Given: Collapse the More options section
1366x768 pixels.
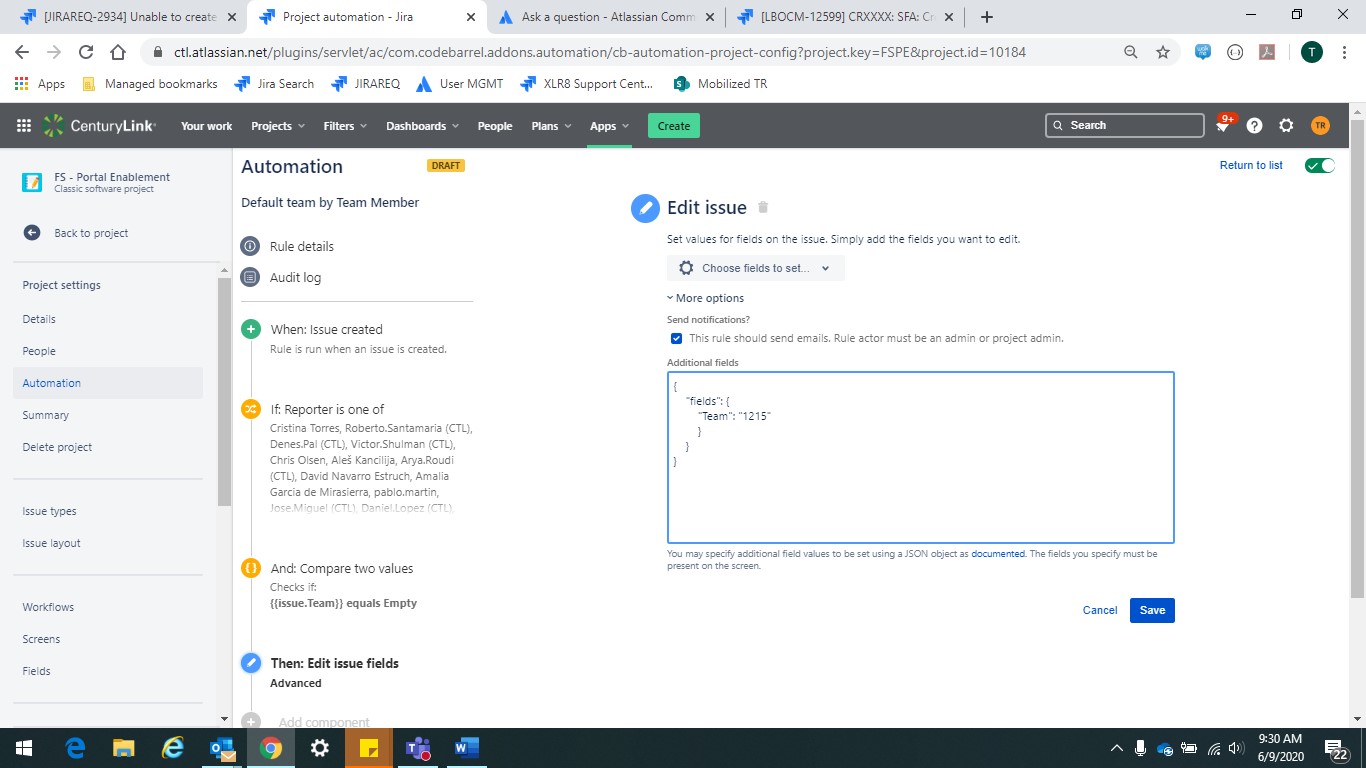Looking at the screenshot, I should [x=706, y=298].
